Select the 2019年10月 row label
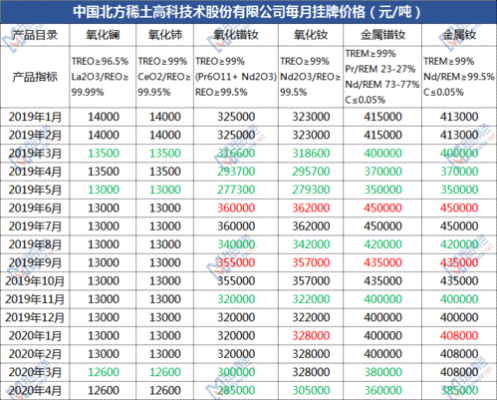Image resolution: width=497 pixels, height=400 pixels. tap(35, 281)
